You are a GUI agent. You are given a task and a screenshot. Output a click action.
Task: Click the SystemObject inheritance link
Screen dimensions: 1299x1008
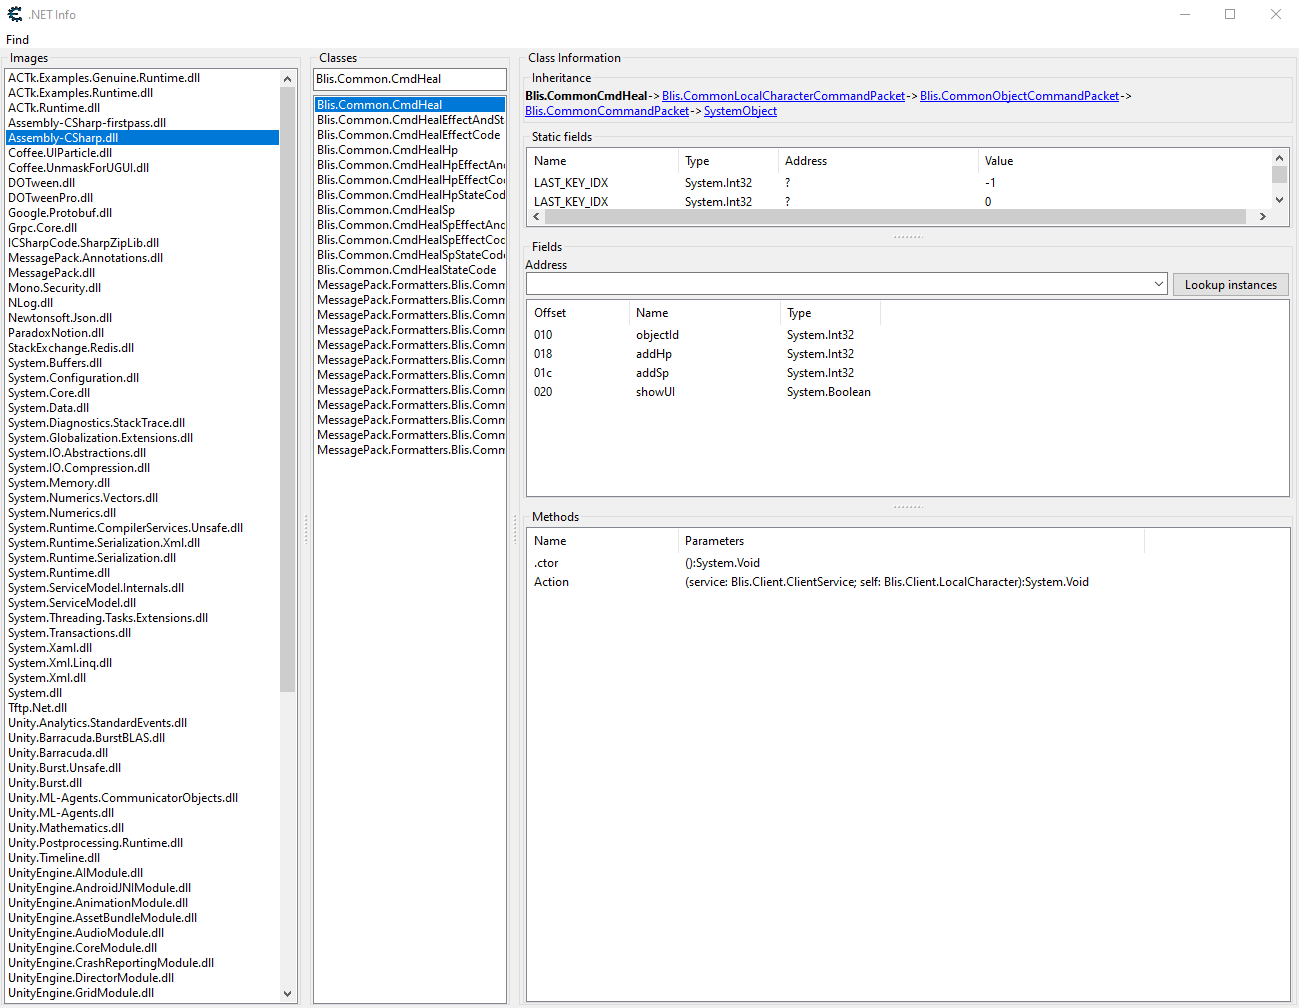click(x=740, y=111)
